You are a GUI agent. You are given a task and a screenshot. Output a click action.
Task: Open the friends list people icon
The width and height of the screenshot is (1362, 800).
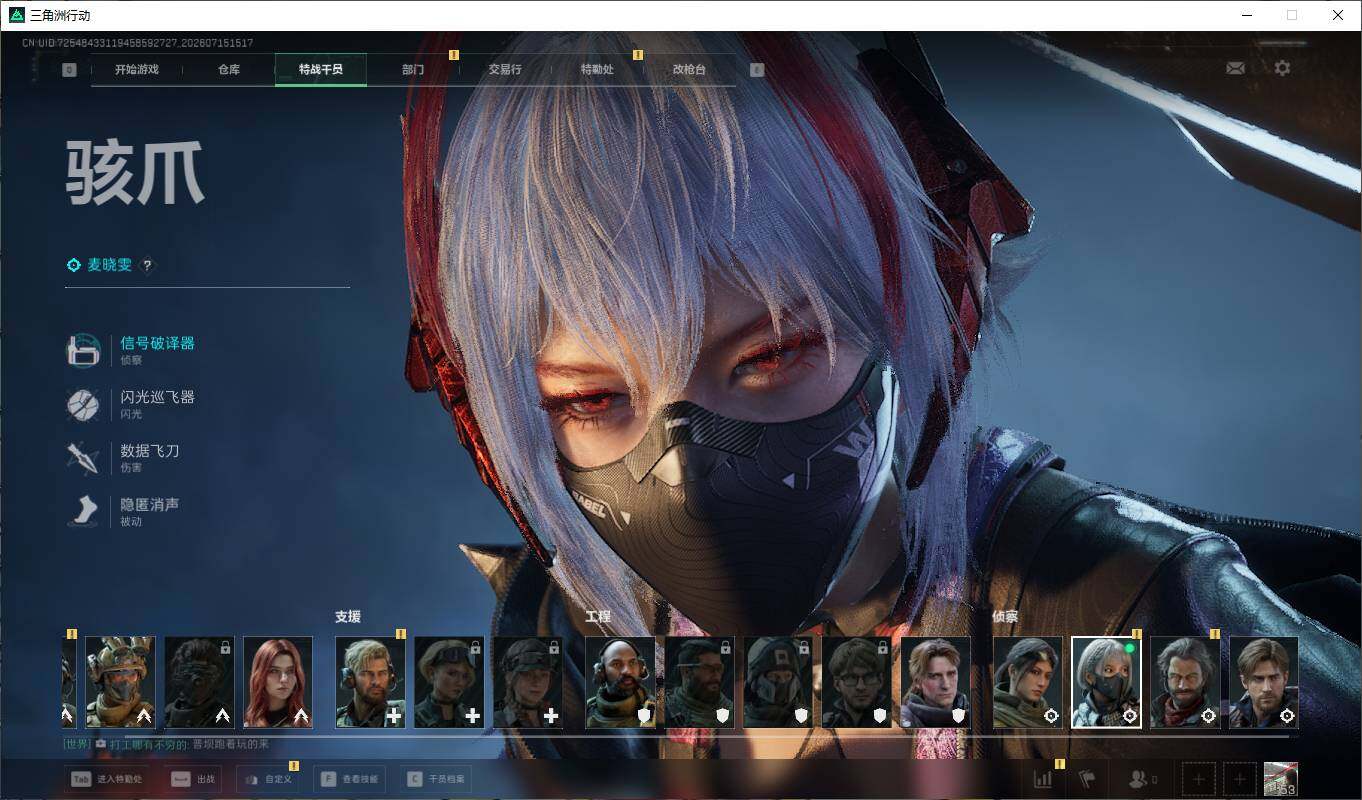point(1143,779)
